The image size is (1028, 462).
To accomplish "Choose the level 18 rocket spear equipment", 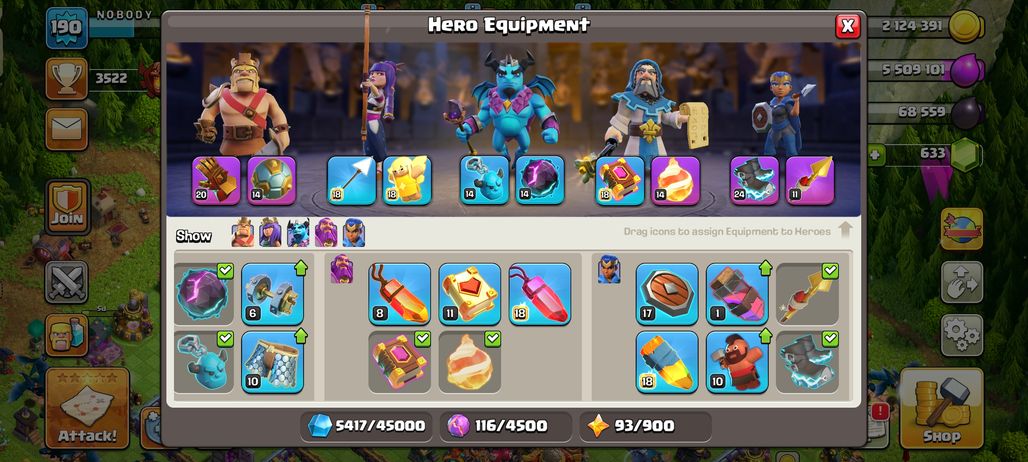I will point(667,362).
